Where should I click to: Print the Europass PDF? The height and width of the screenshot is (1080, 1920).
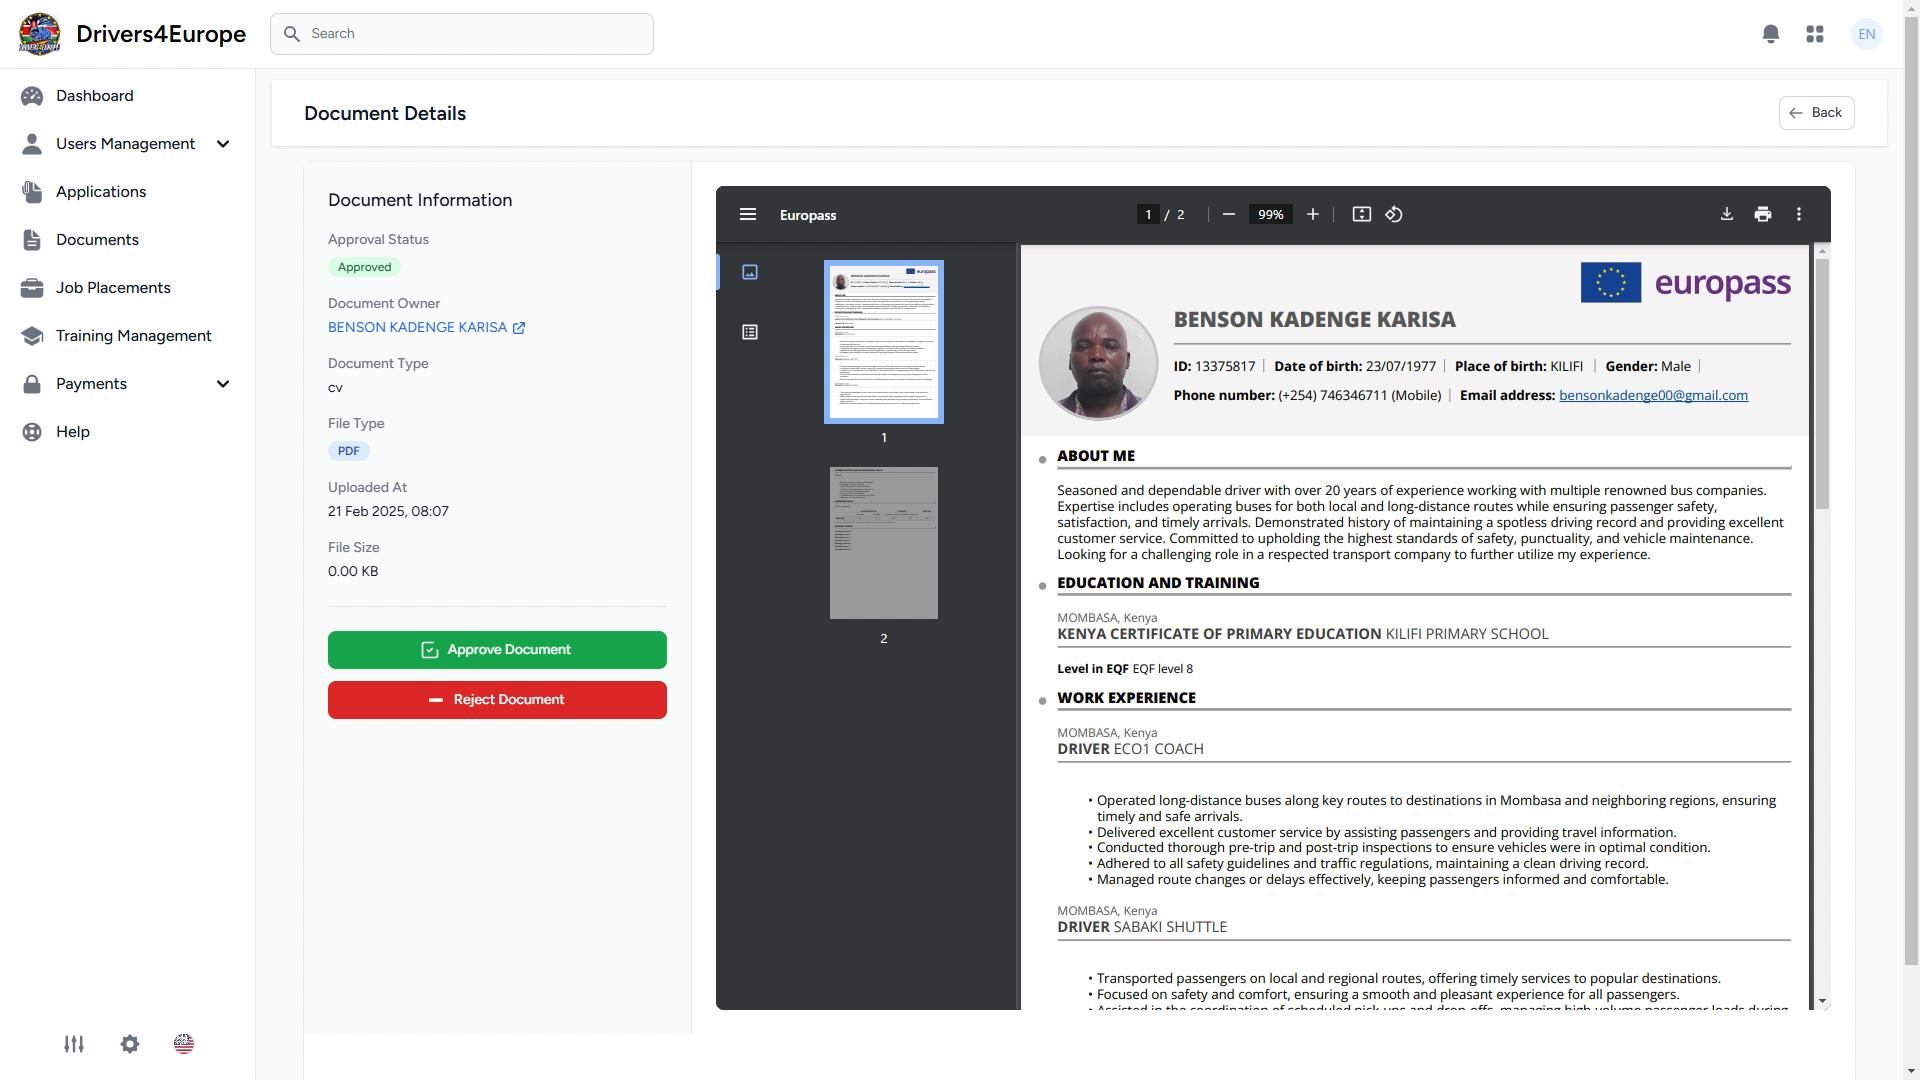pos(1763,215)
